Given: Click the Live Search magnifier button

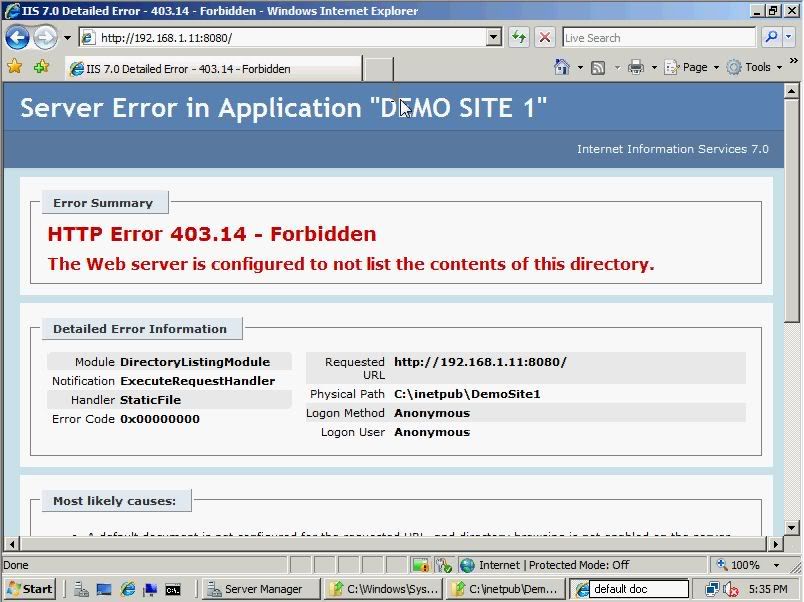Looking at the screenshot, I should pyautogui.click(x=771, y=37).
